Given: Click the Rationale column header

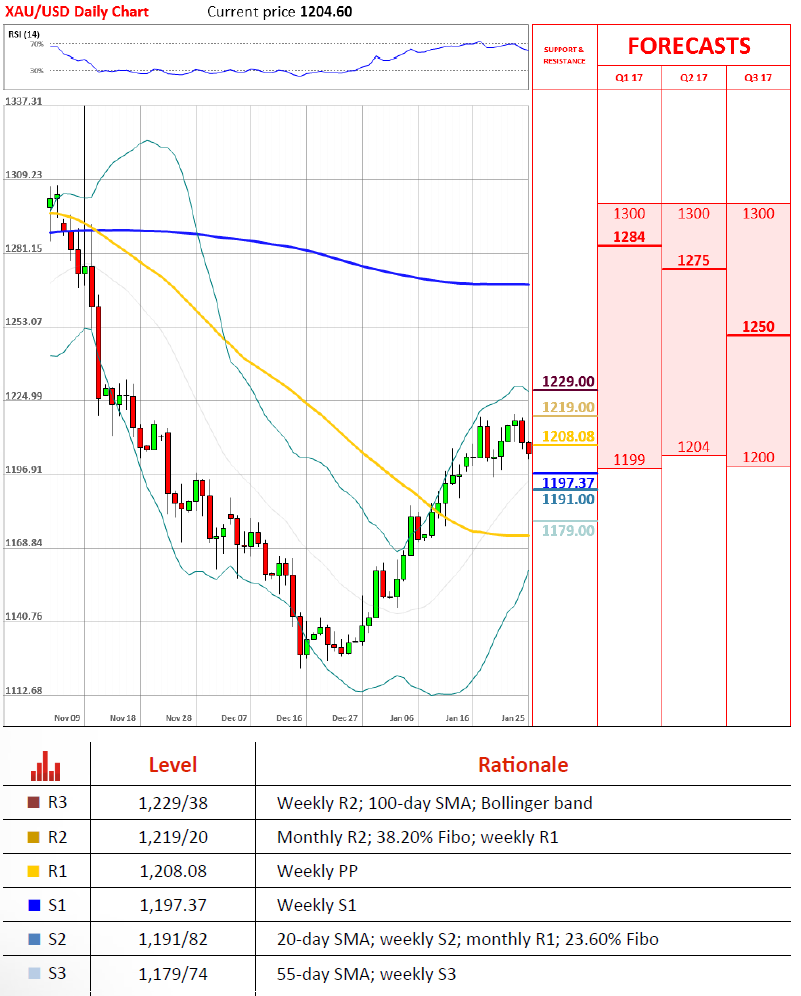Looking at the screenshot, I should tap(523, 765).
